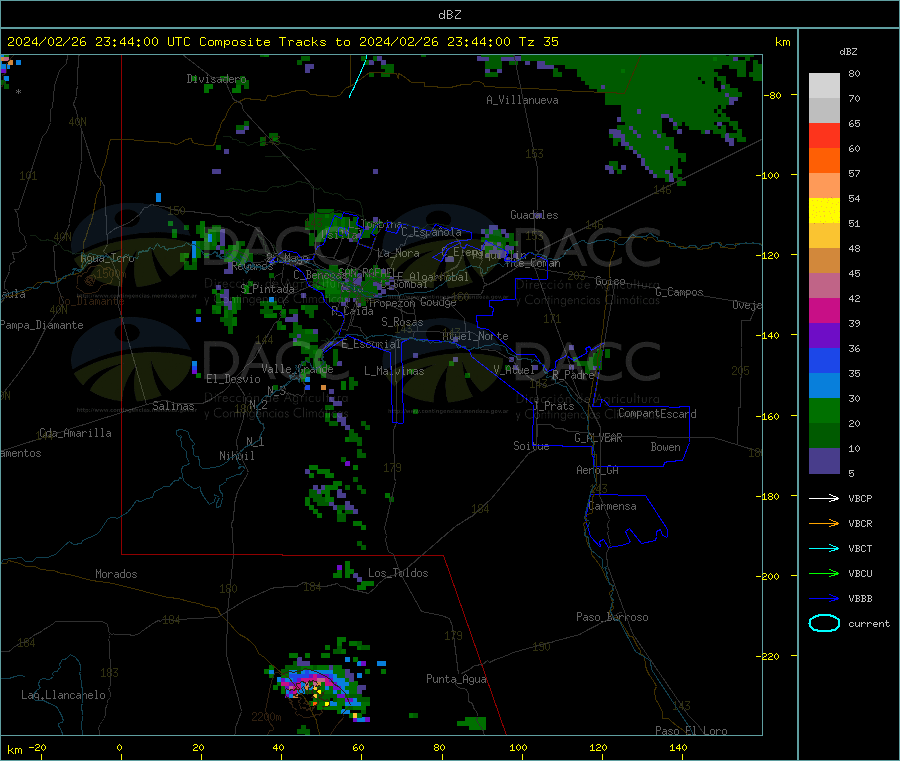Click the Cda_Amarilla map label

(x=75, y=433)
